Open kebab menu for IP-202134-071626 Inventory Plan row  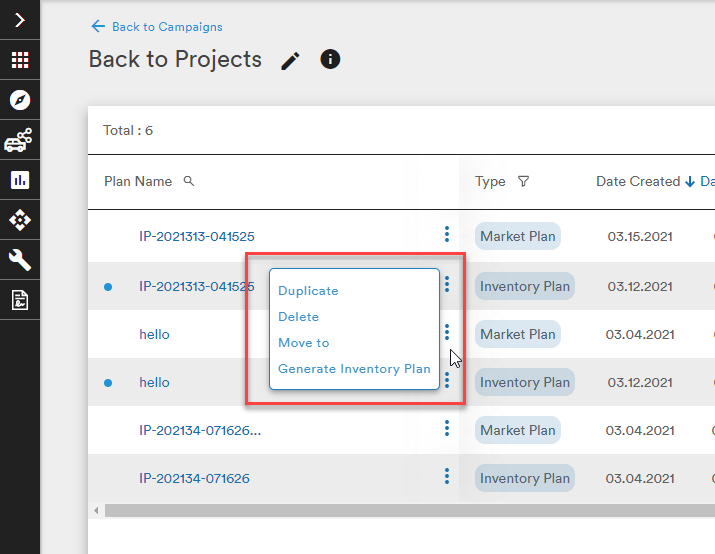(x=447, y=476)
